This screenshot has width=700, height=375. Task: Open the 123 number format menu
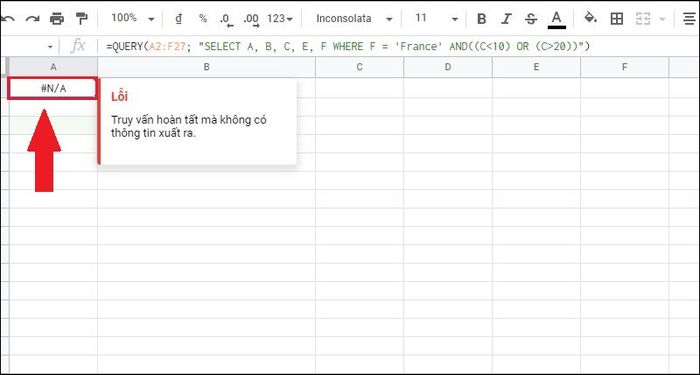[280, 19]
